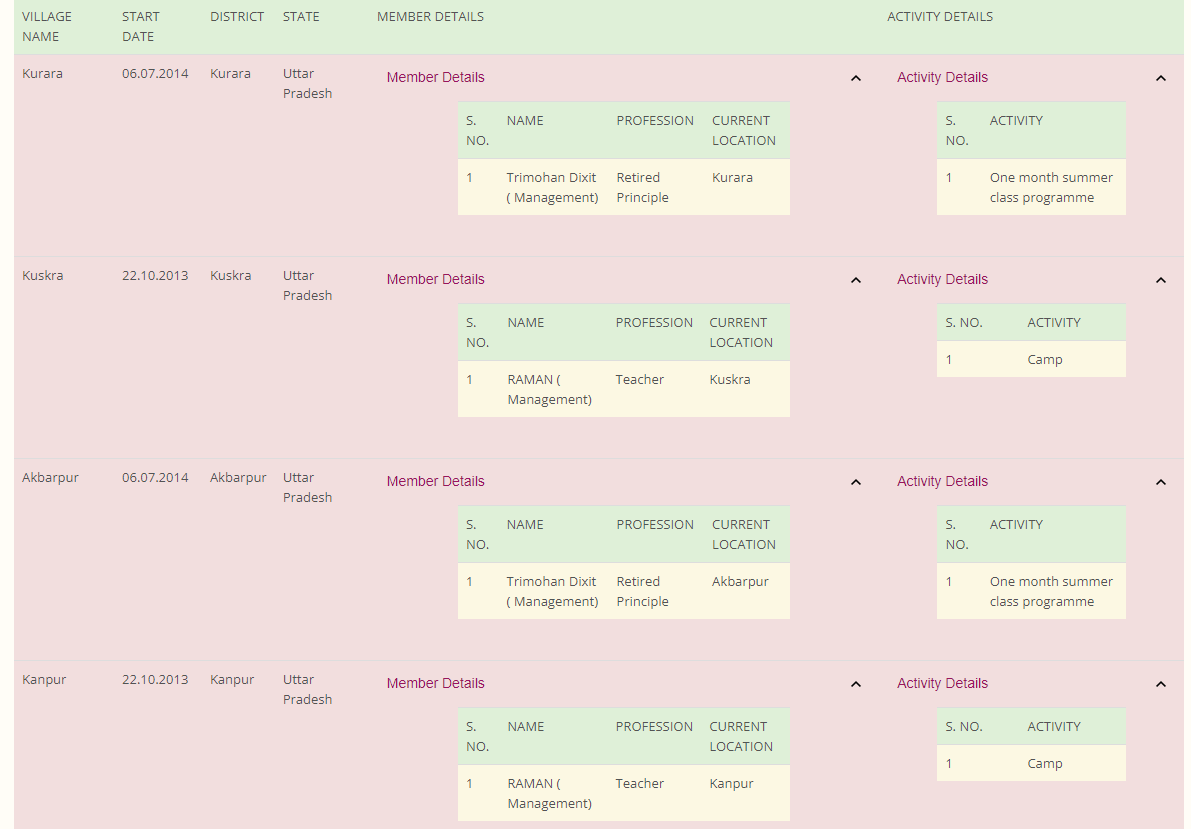Click Activity Details title for Kanpur village

[942, 683]
